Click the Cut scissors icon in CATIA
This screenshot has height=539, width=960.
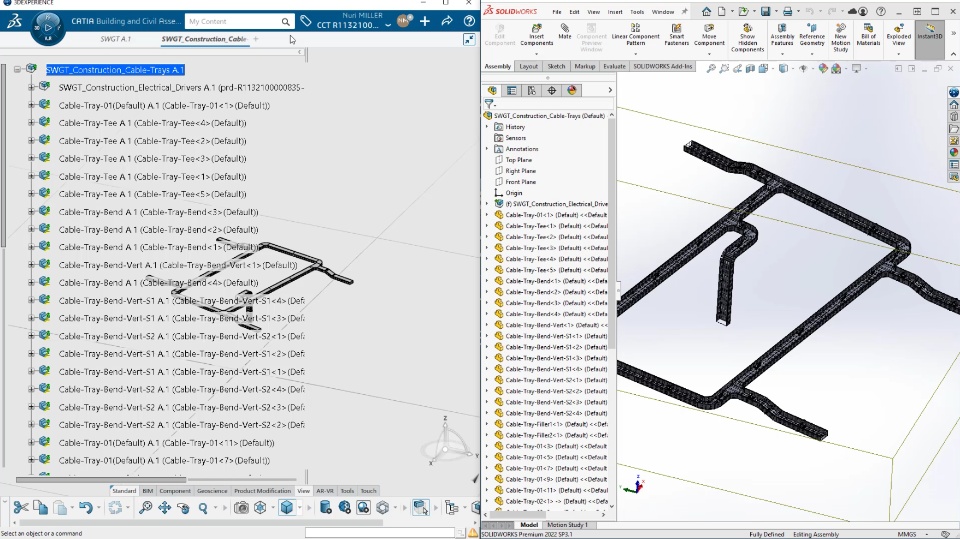21,507
